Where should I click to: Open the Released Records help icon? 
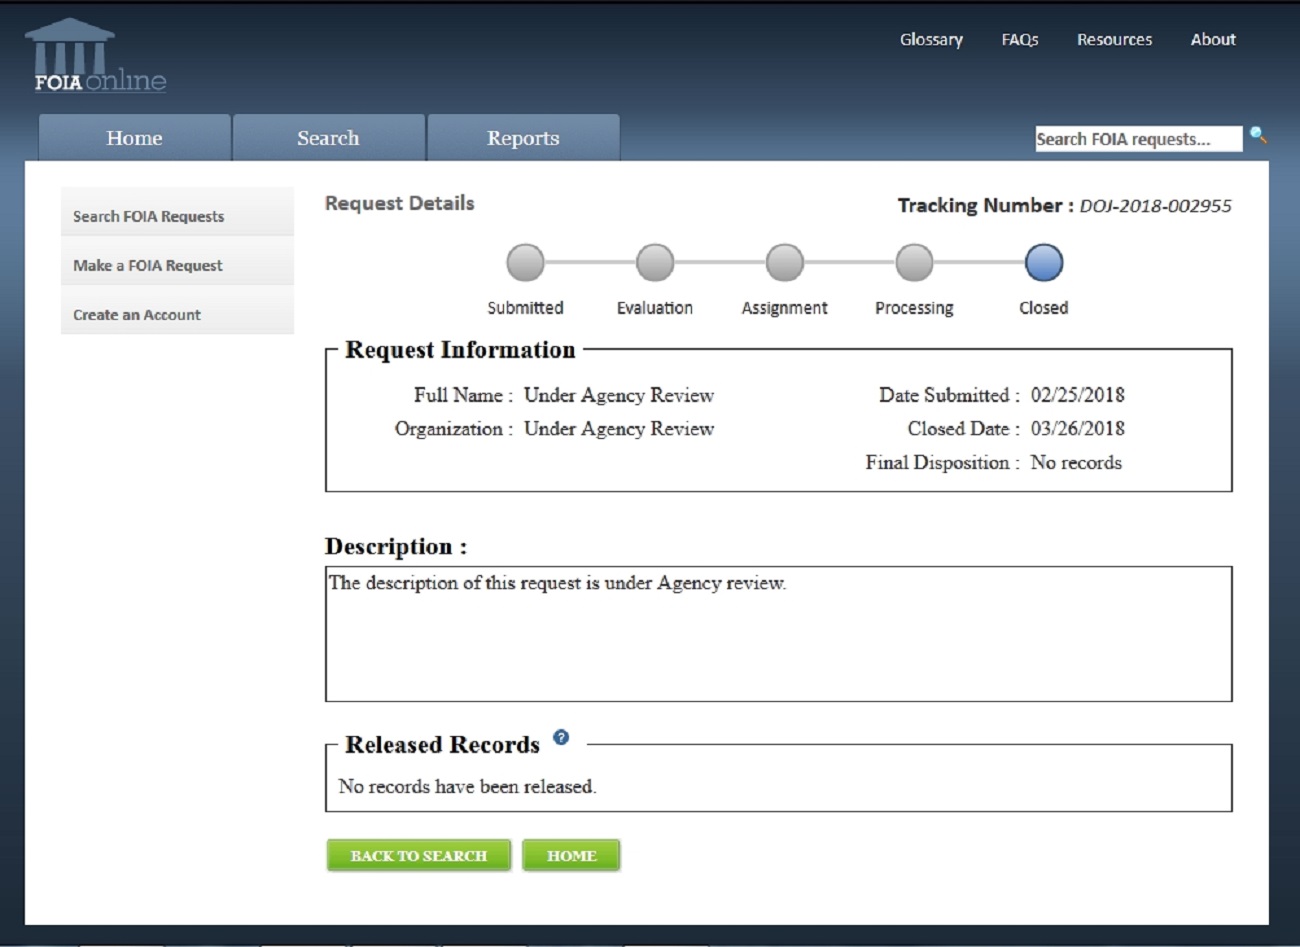[x=561, y=738]
